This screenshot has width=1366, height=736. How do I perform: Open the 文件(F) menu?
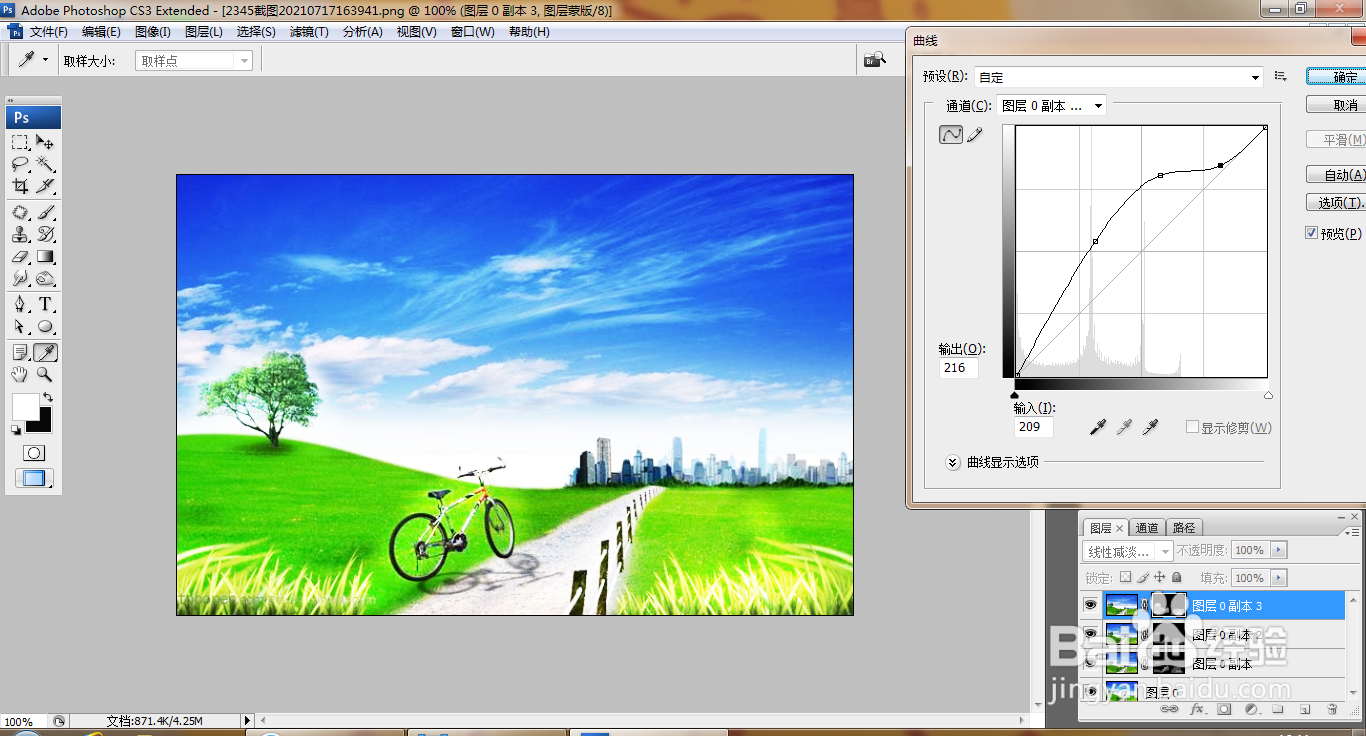(49, 32)
